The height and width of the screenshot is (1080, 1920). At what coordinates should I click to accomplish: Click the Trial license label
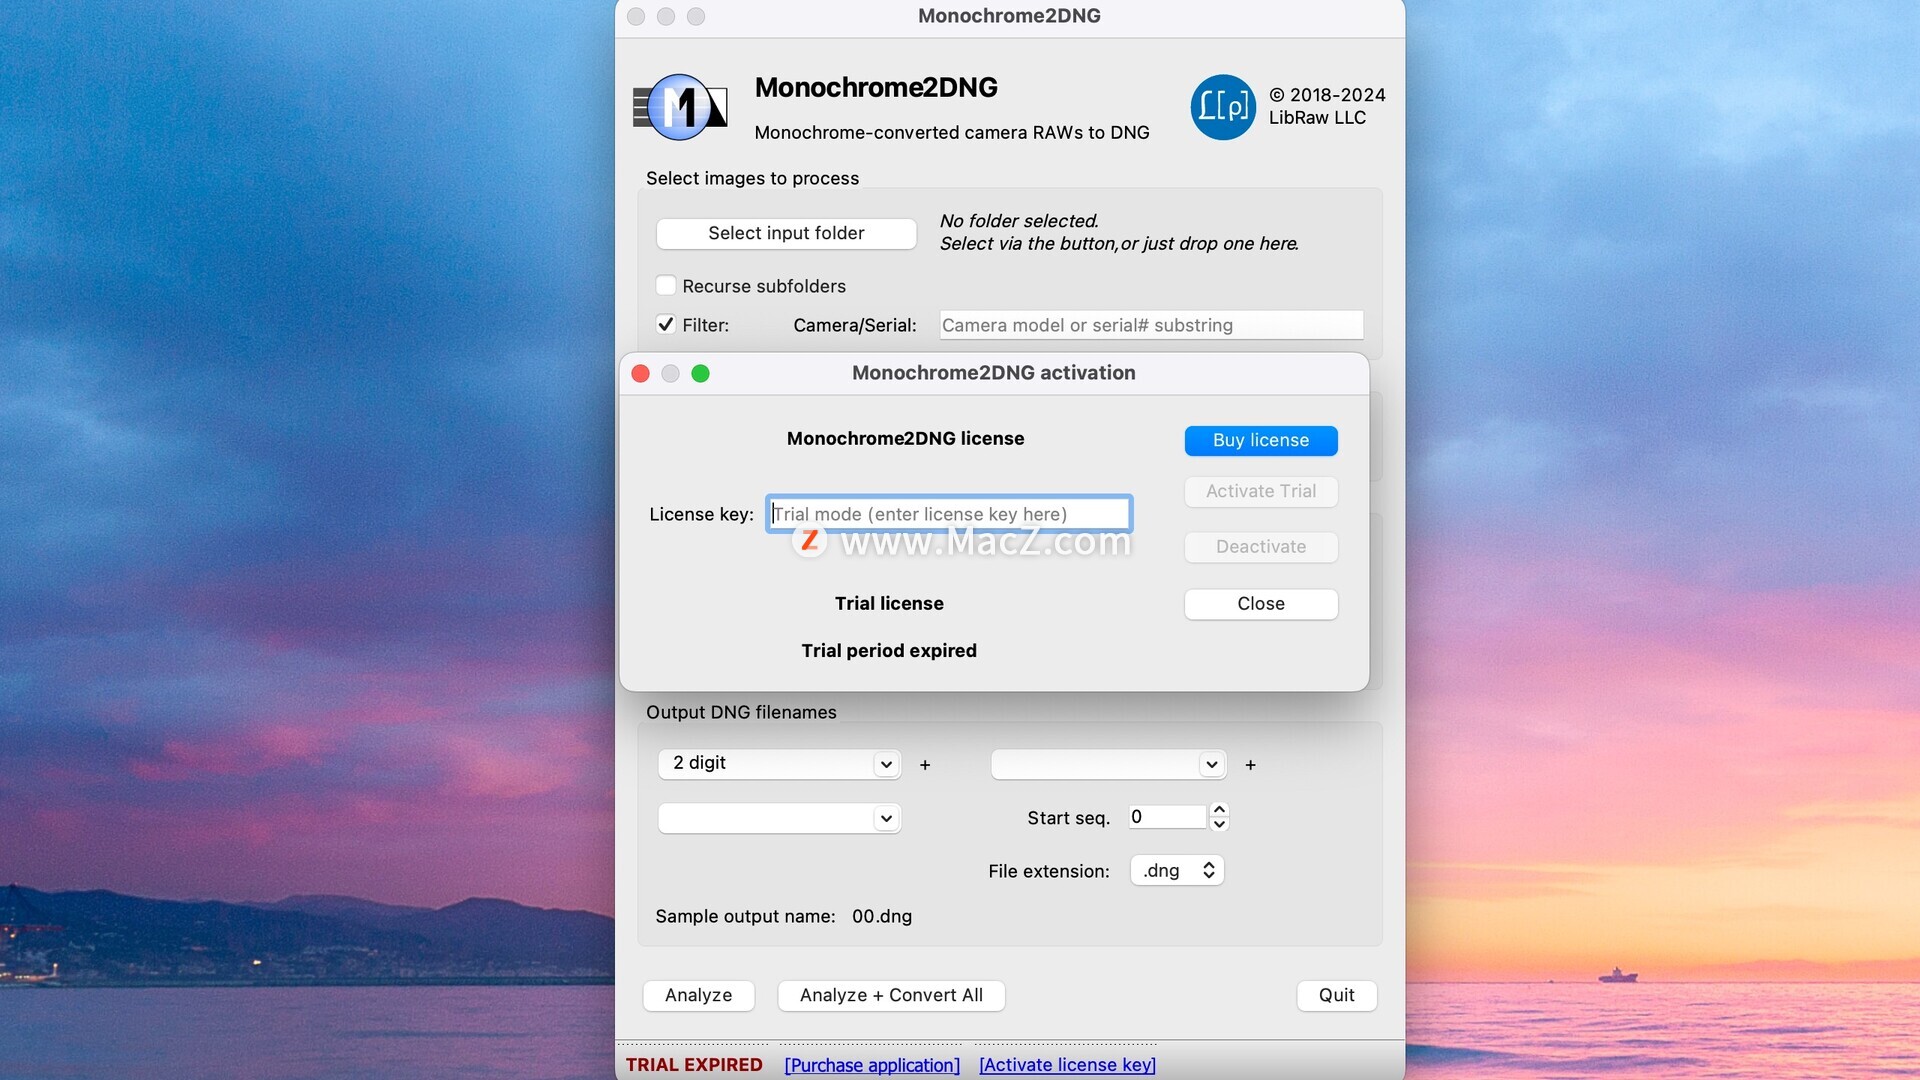pos(889,604)
